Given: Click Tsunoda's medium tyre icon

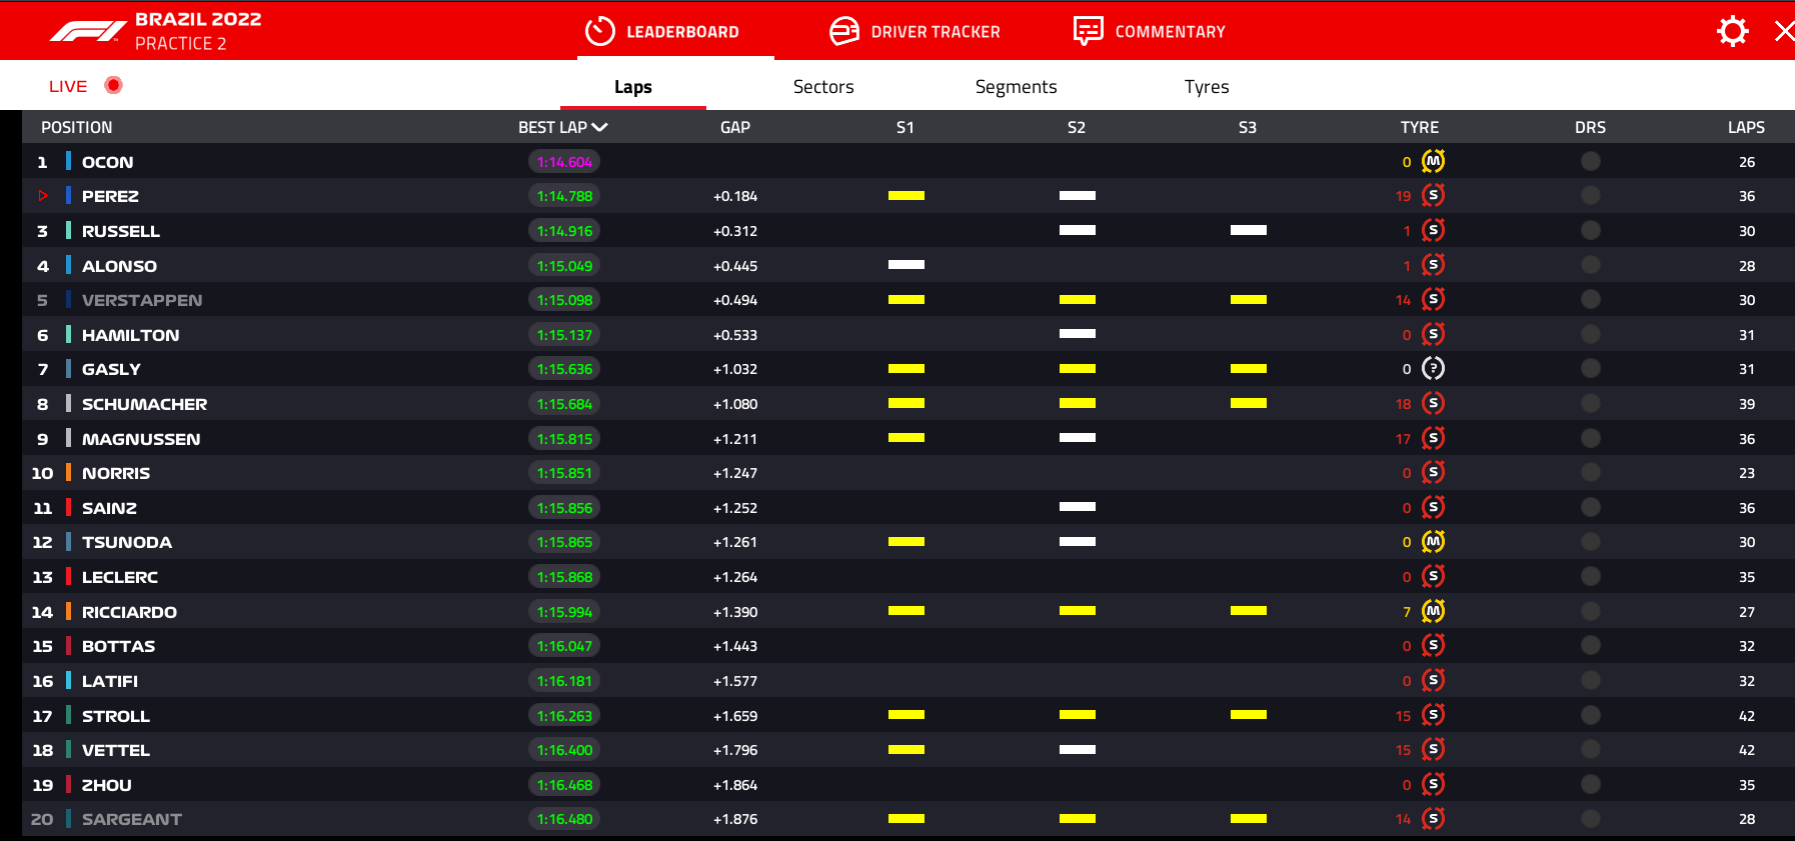Looking at the screenshot, I should tap(1433, 542).
